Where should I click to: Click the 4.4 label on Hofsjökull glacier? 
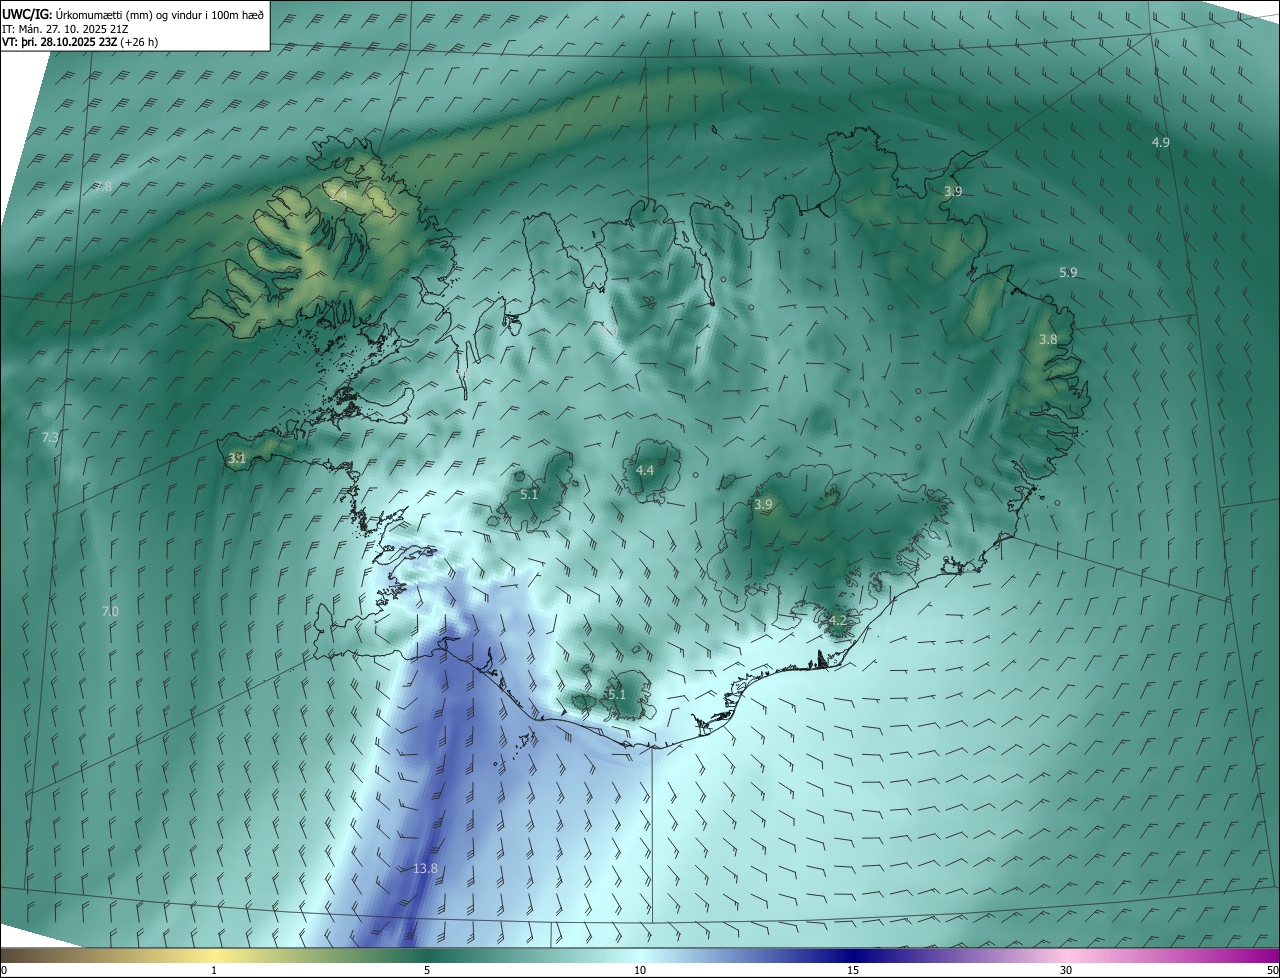pyautogui.click(x=645, y=470)
